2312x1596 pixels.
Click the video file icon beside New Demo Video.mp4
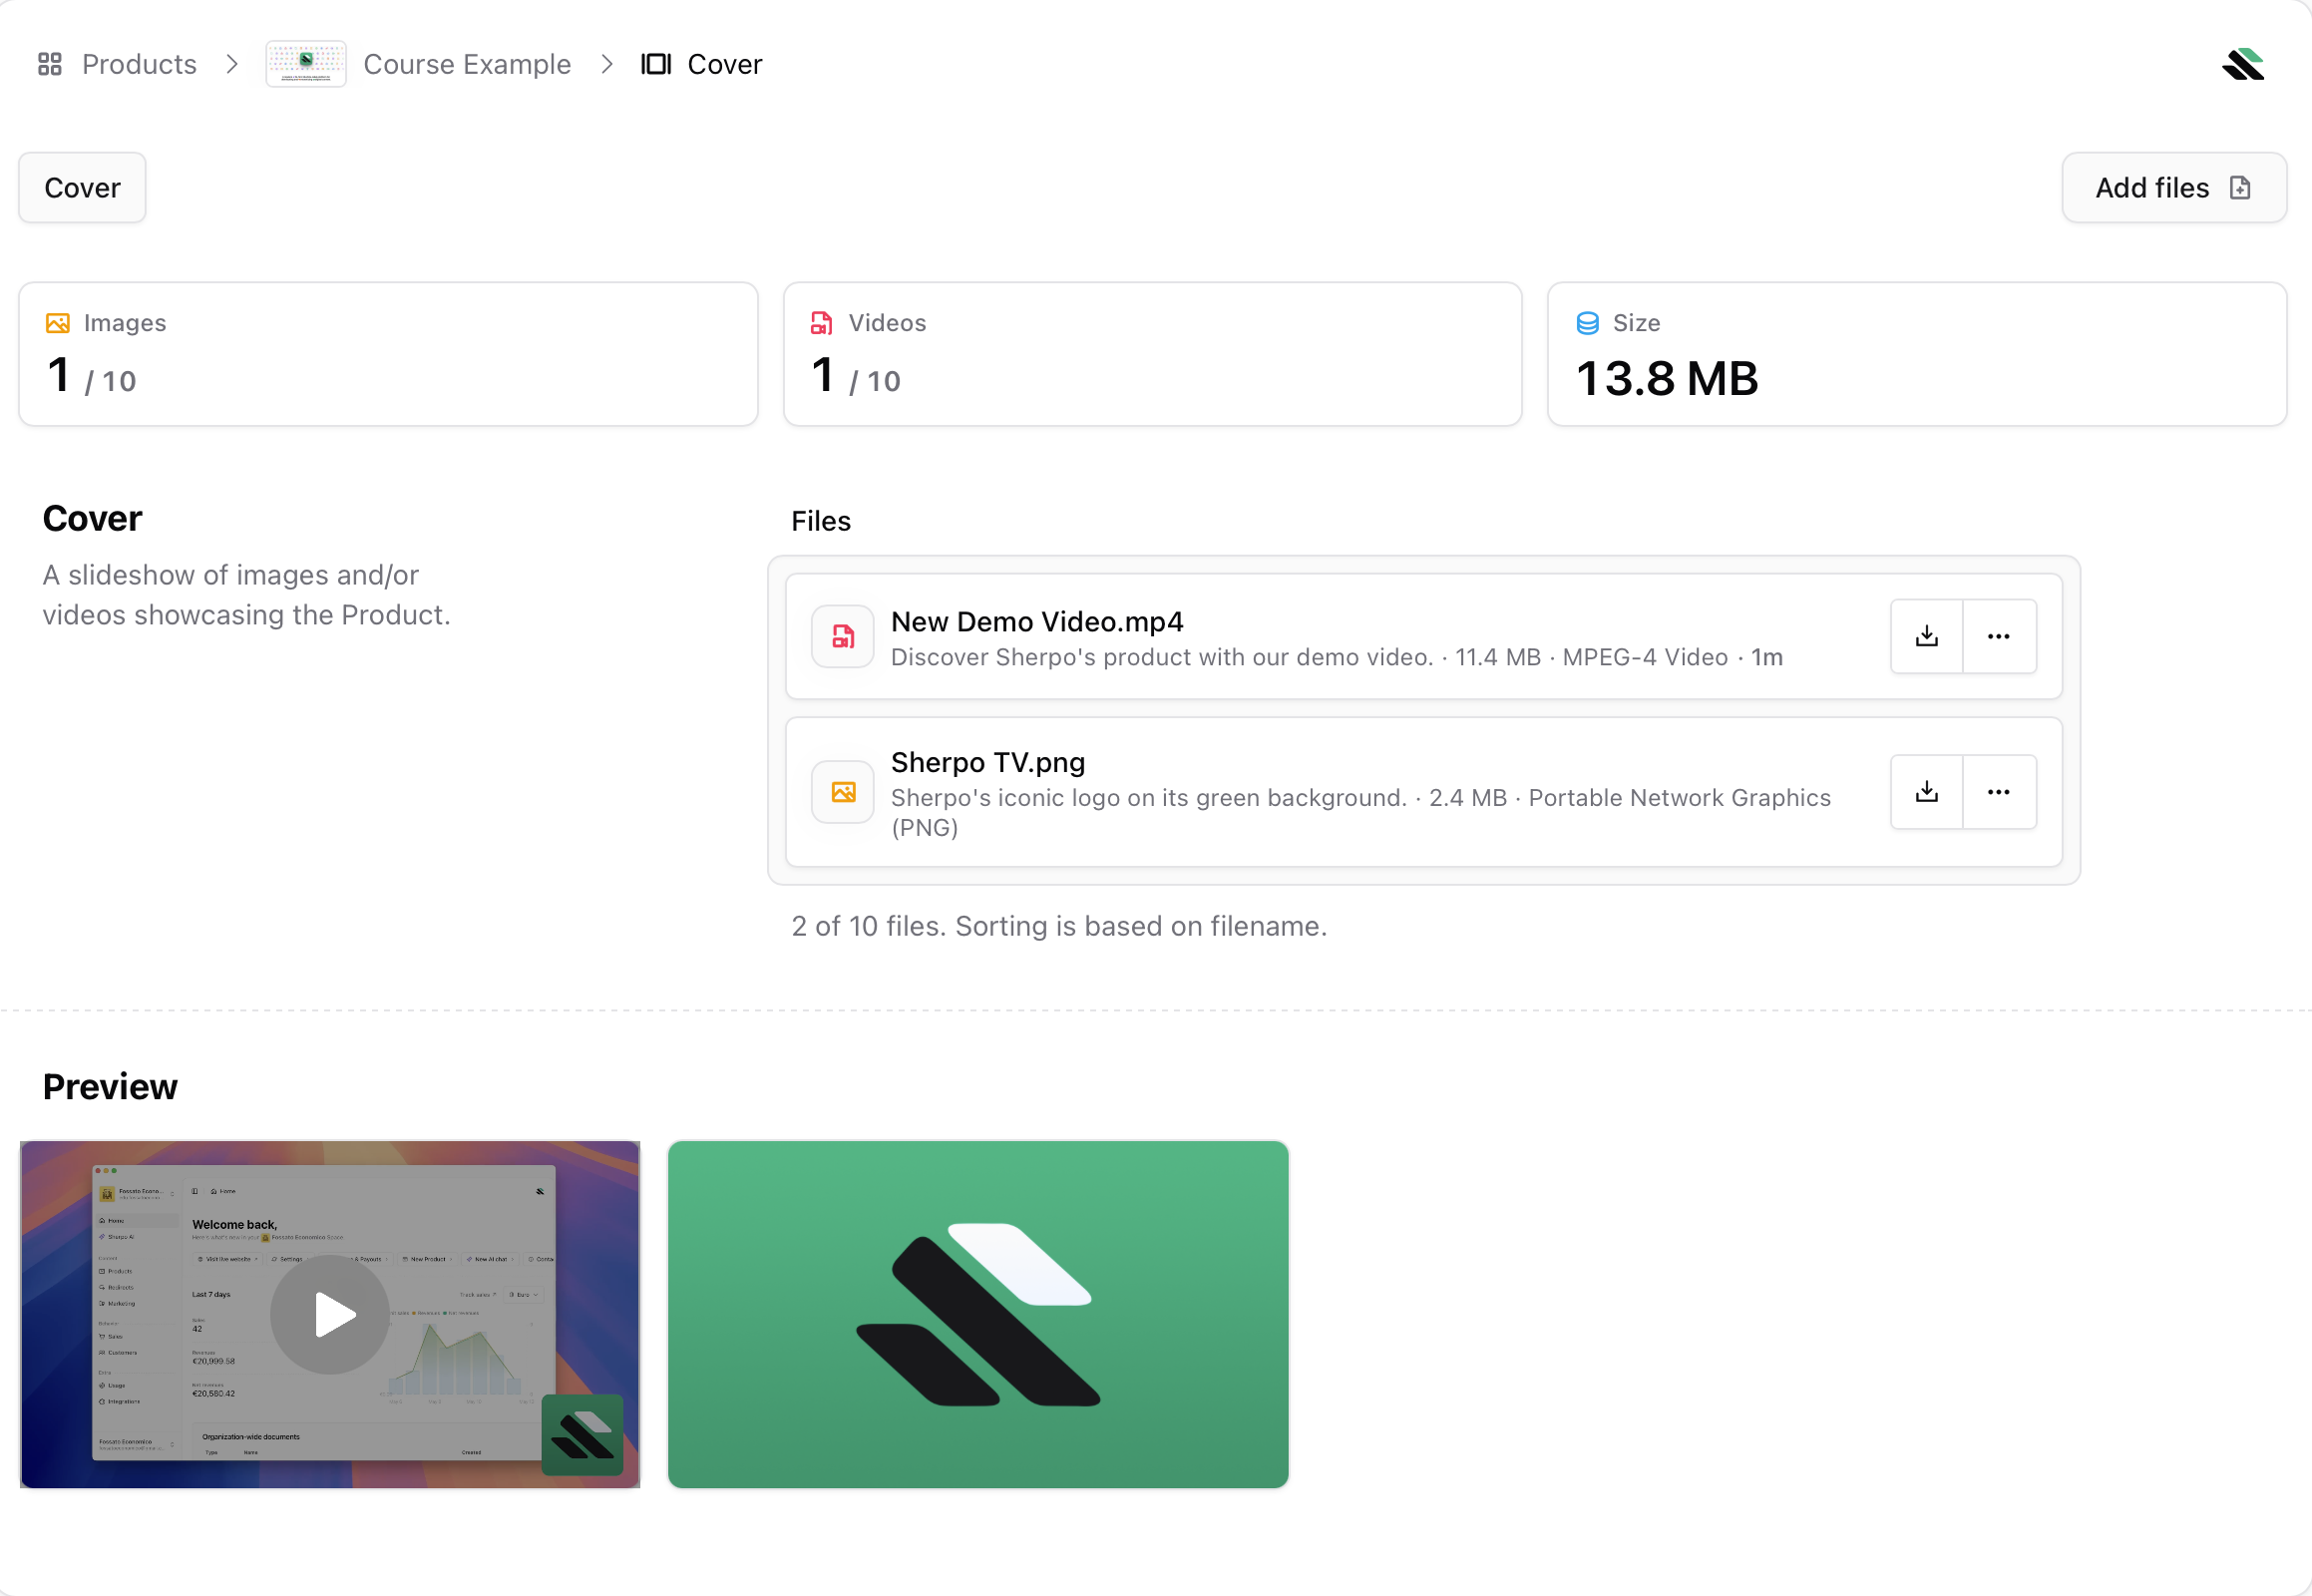point(842,636)
